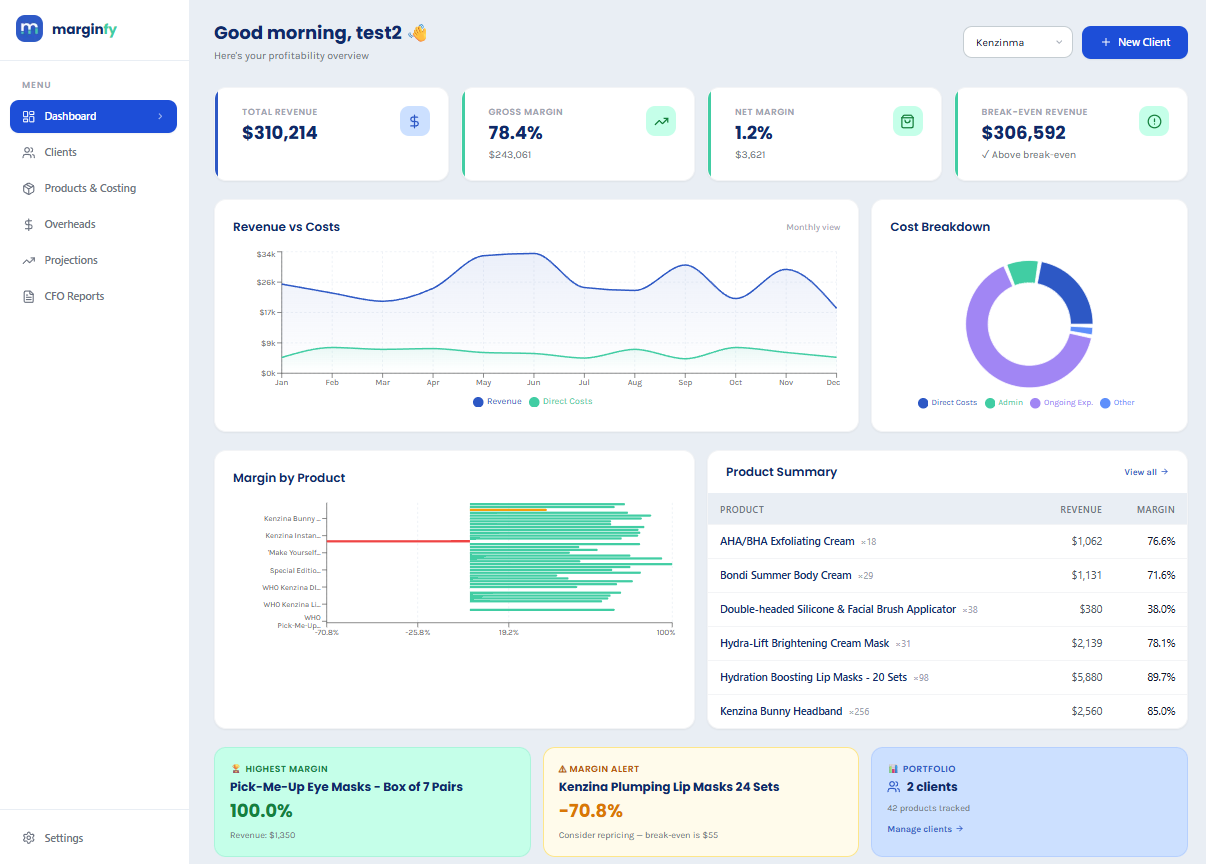The image size is (1206, 864).
Task: Click the $310,214 total revenue value
Action: pyautogui.click(x=280, y=132)
